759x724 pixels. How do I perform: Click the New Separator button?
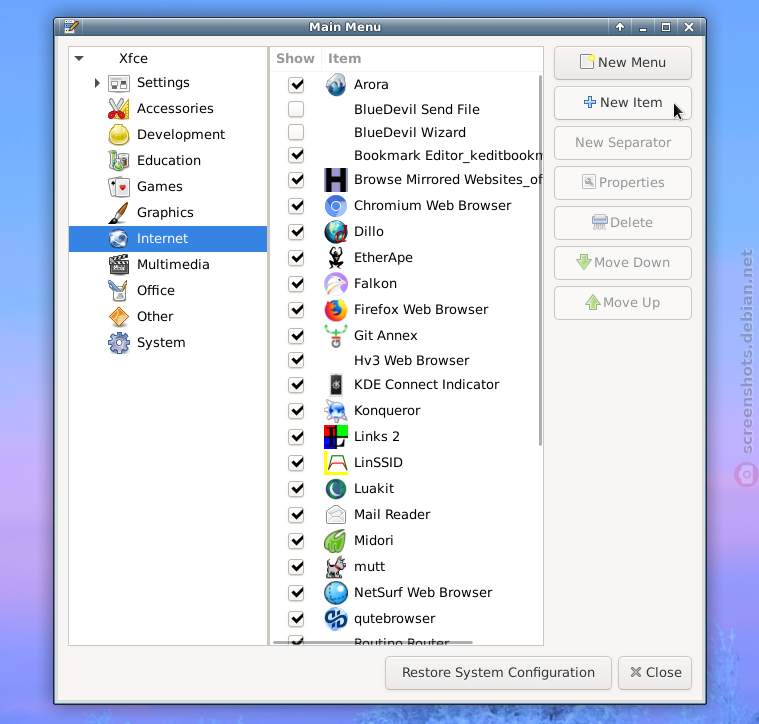622,143
